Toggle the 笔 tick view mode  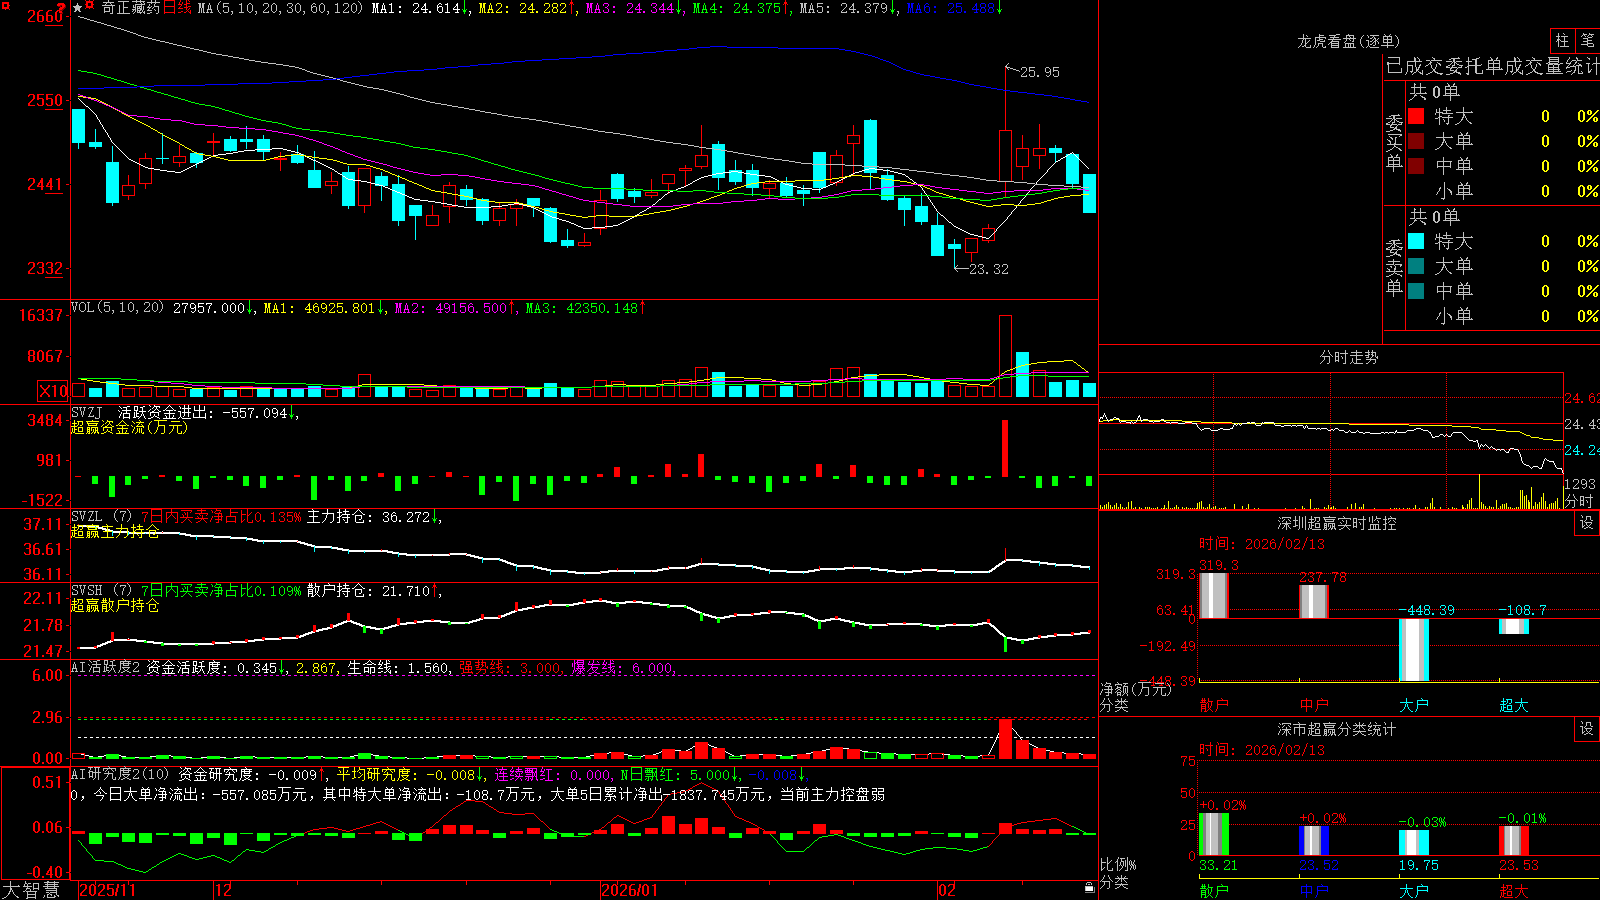point(1587,40)
